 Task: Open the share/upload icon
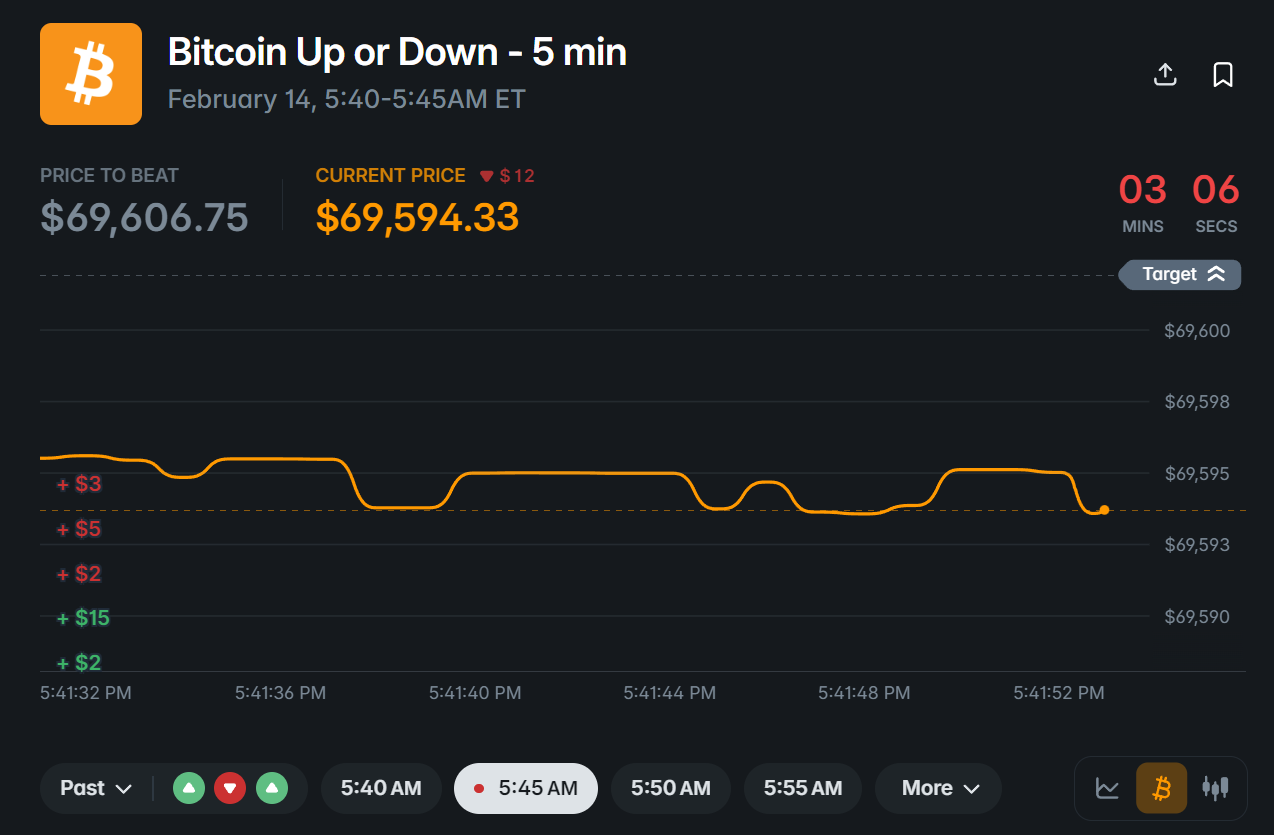tap(1165, 74)
